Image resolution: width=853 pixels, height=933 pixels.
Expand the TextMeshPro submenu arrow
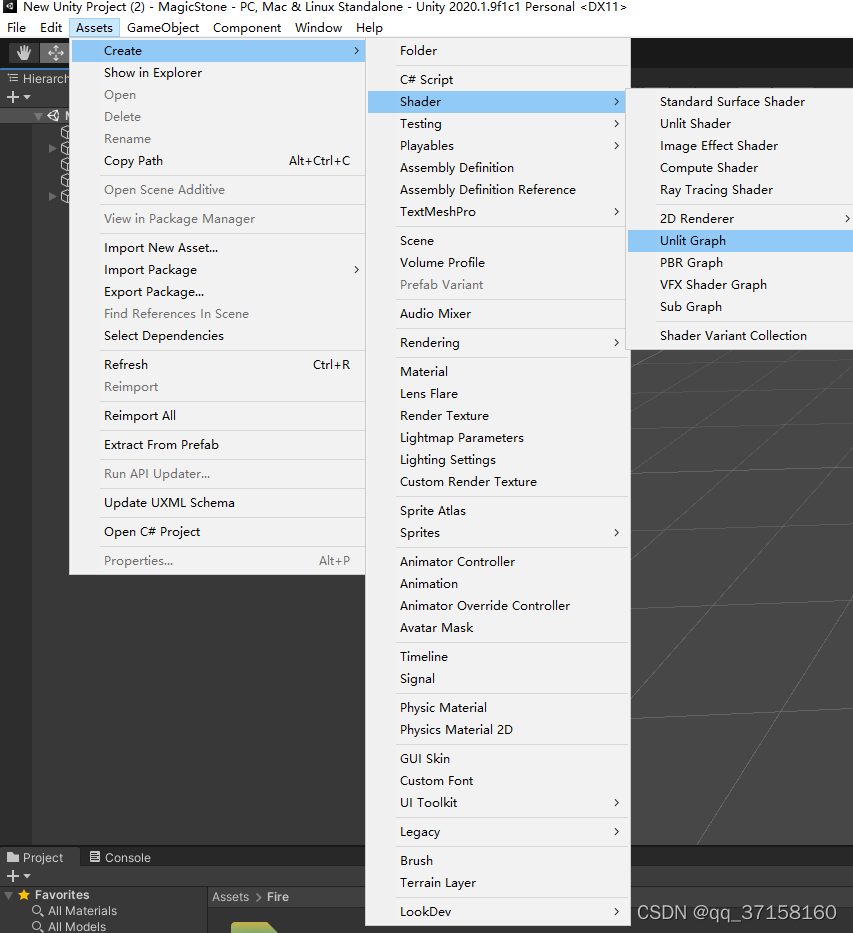pos(616,212)
